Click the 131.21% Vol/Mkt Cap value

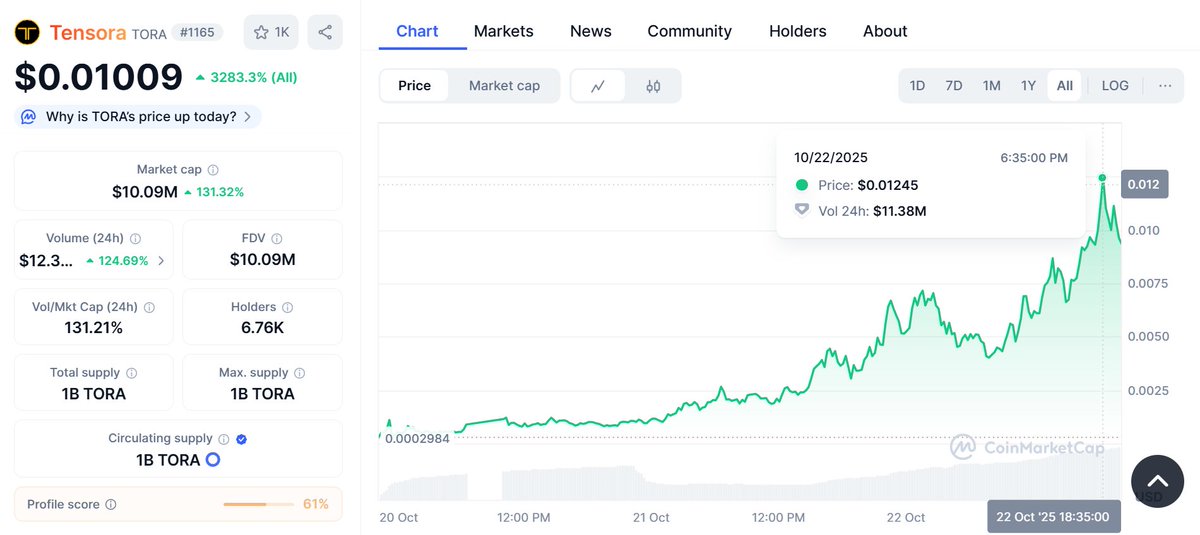coord(92,328)
